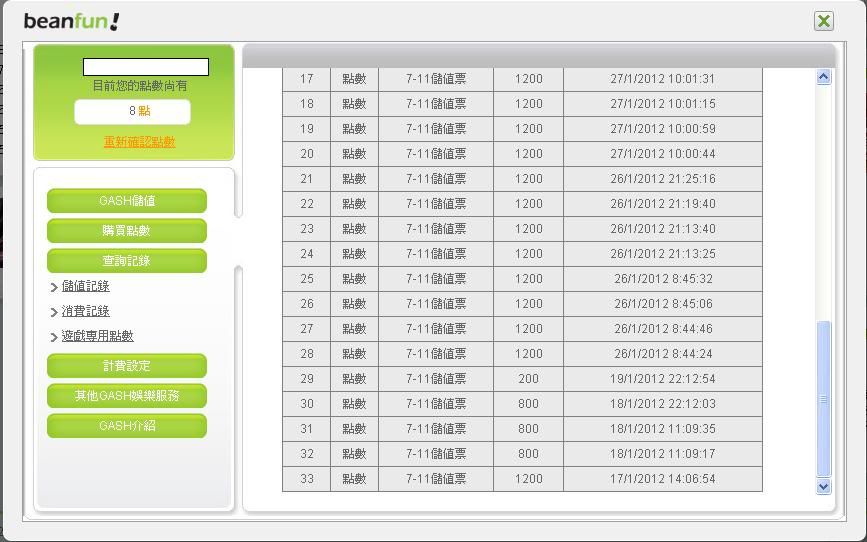
Task: Click the scrollbar up arrow
Action: (x=824, y=77)
